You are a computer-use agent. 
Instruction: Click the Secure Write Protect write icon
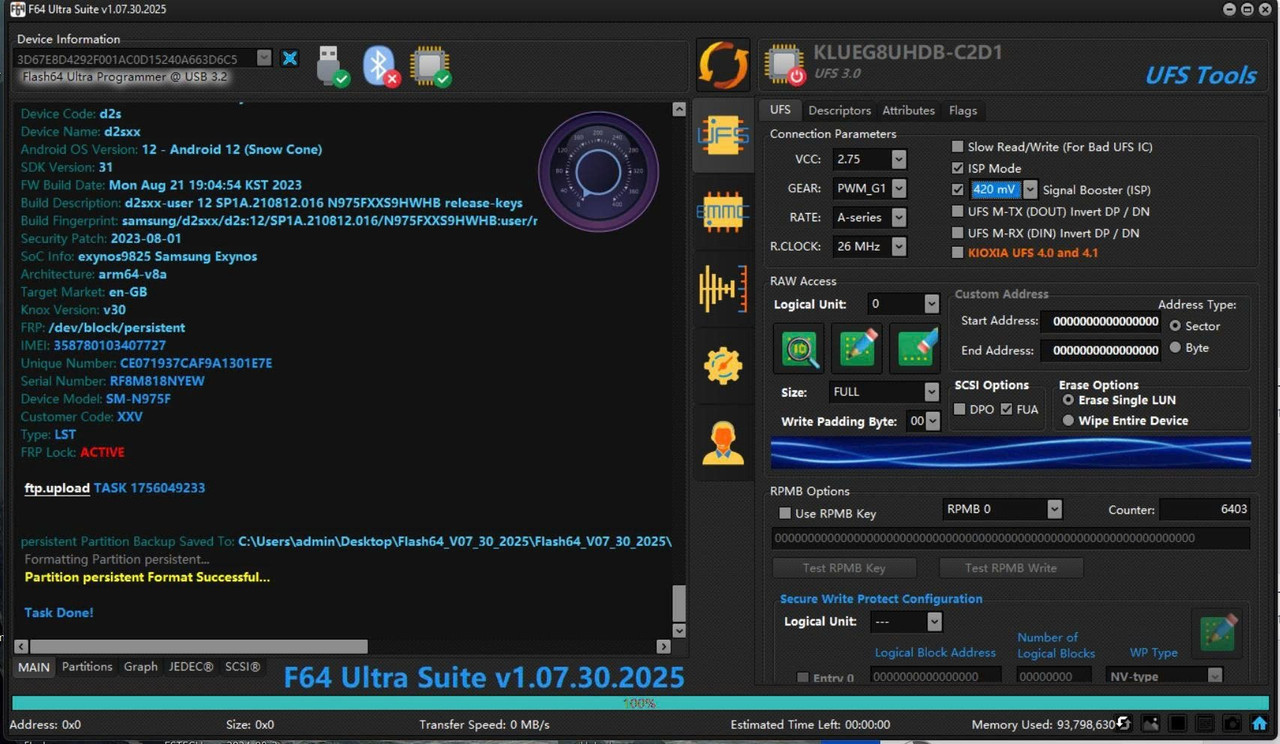[x=1218, y=634]
